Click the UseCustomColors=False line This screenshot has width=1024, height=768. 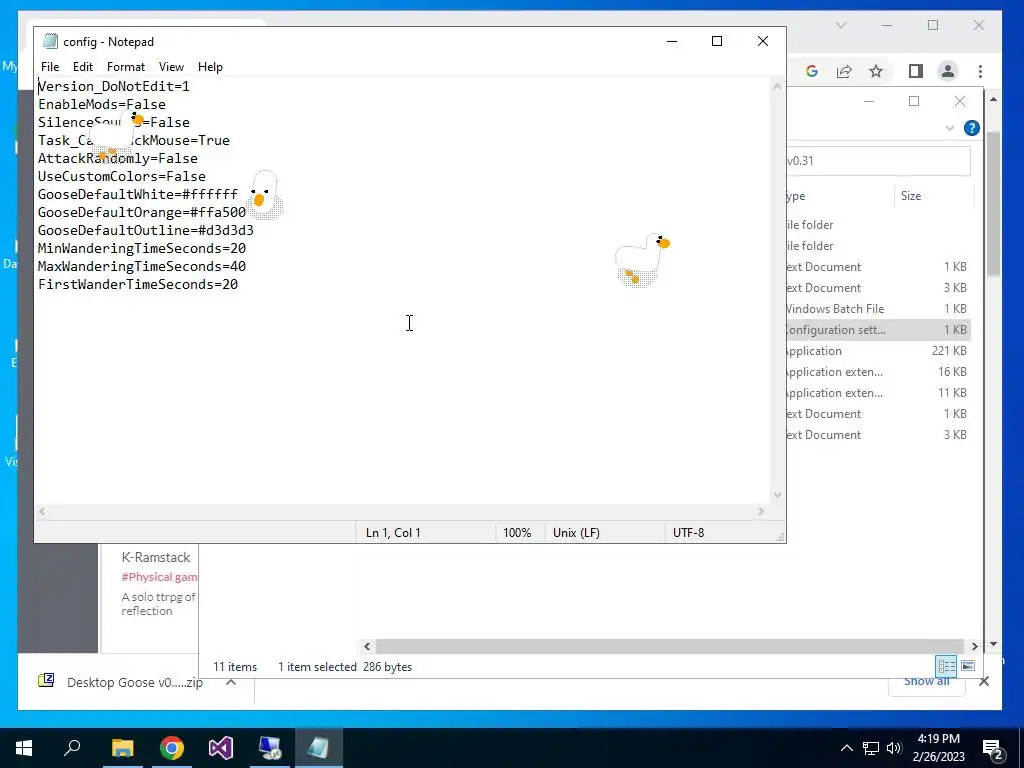pos(121,176)
